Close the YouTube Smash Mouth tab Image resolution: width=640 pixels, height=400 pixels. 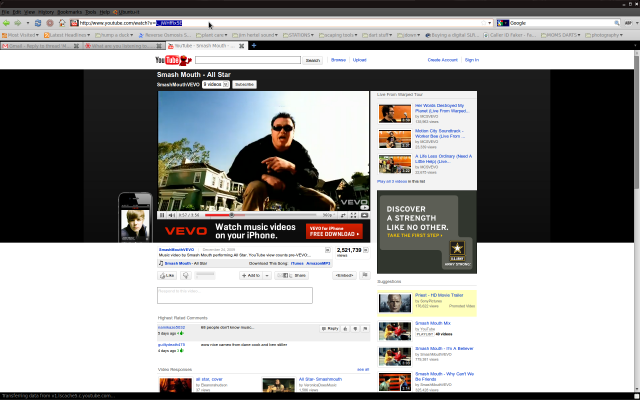pyautogui.click(x=241, y=46)
